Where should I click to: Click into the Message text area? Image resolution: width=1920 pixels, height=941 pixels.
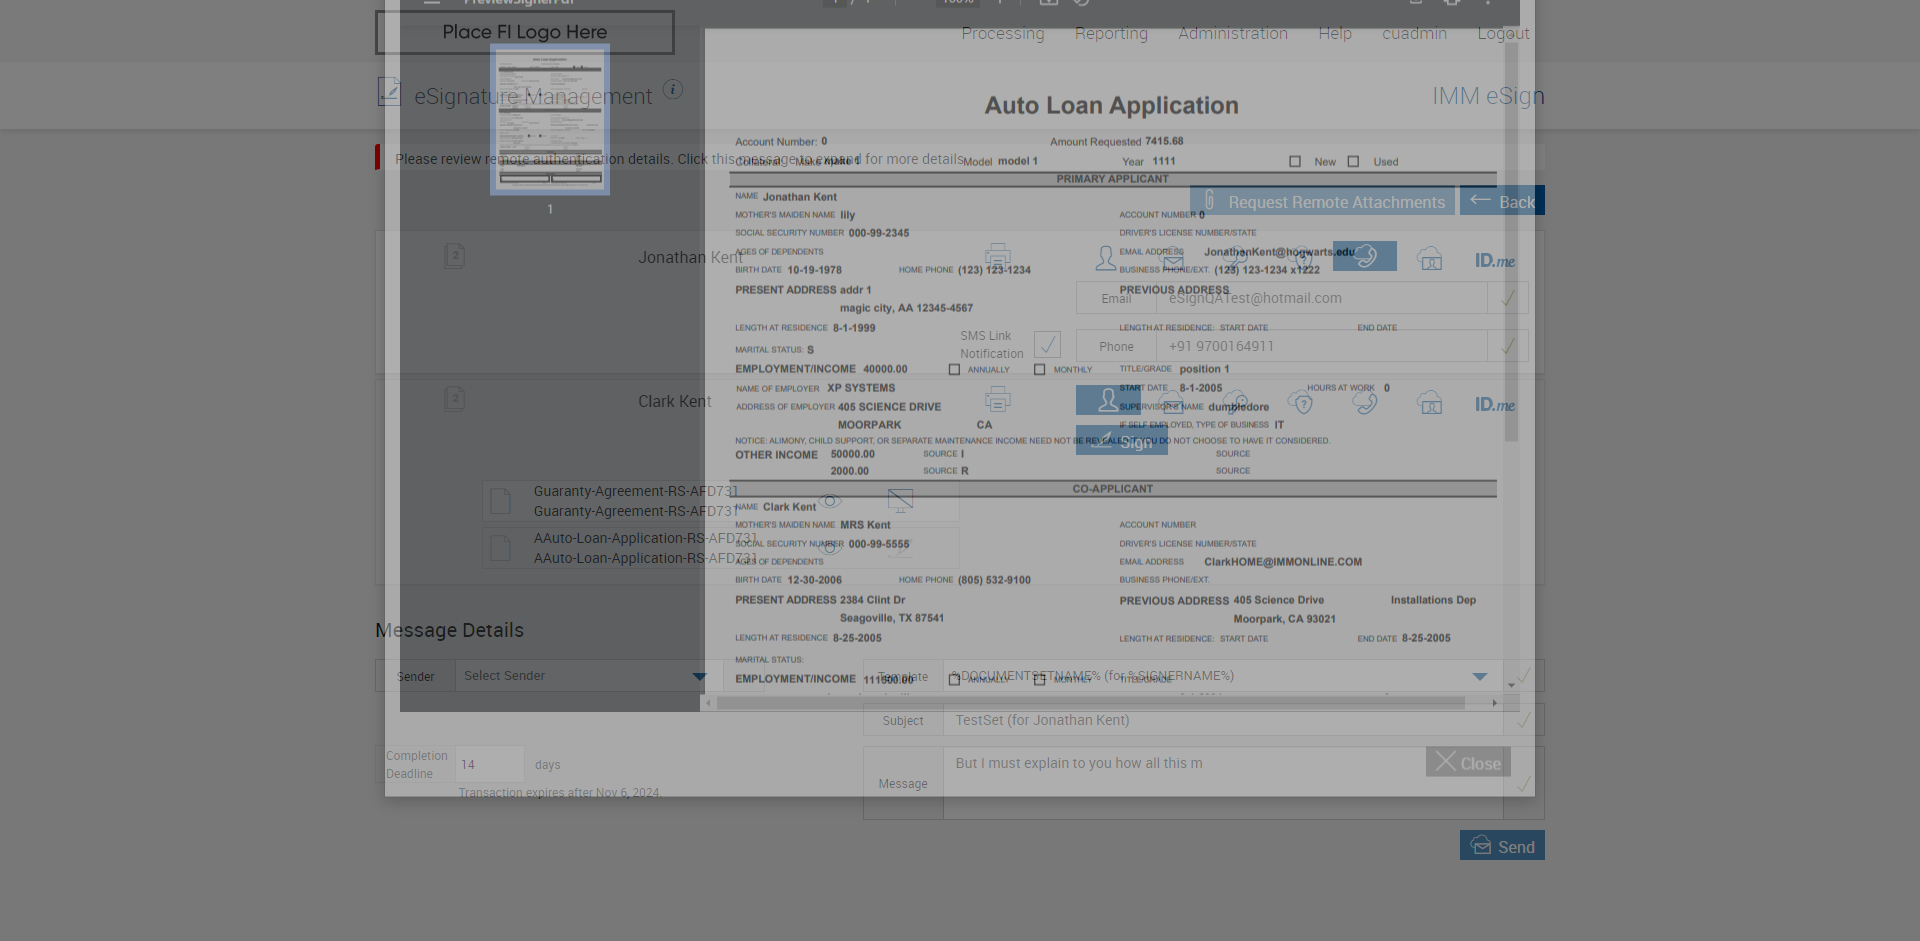1223,783
